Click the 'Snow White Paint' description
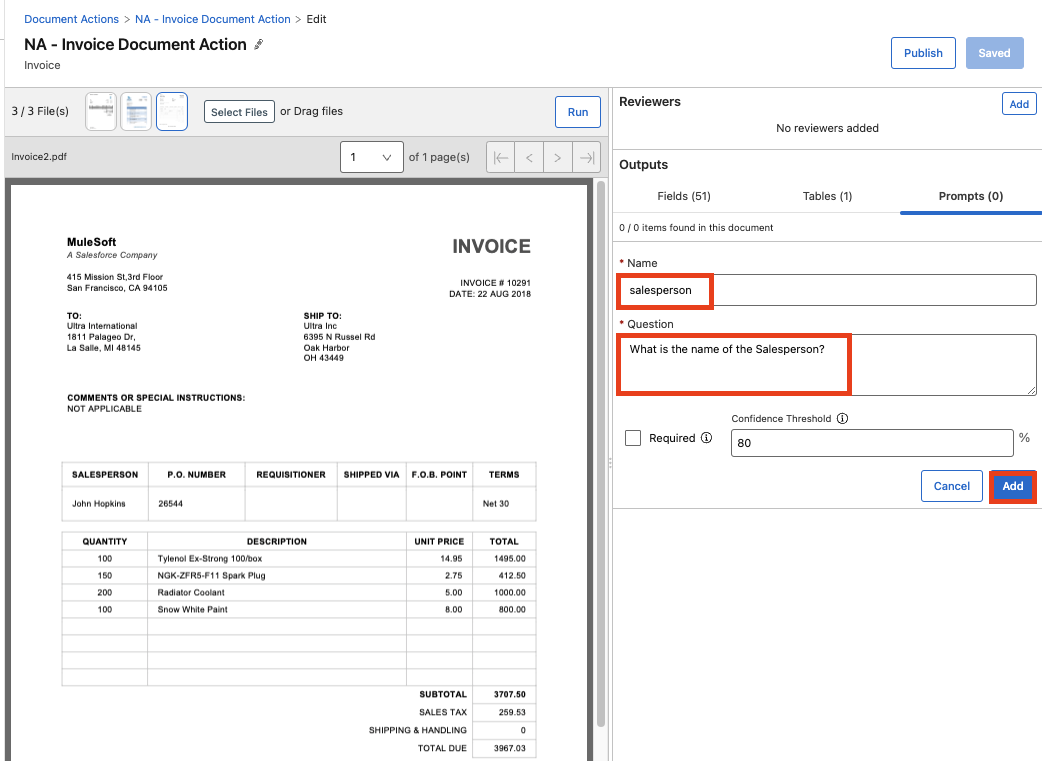The height and width of the screenshot is (761, 1042). tap(192, 609)
